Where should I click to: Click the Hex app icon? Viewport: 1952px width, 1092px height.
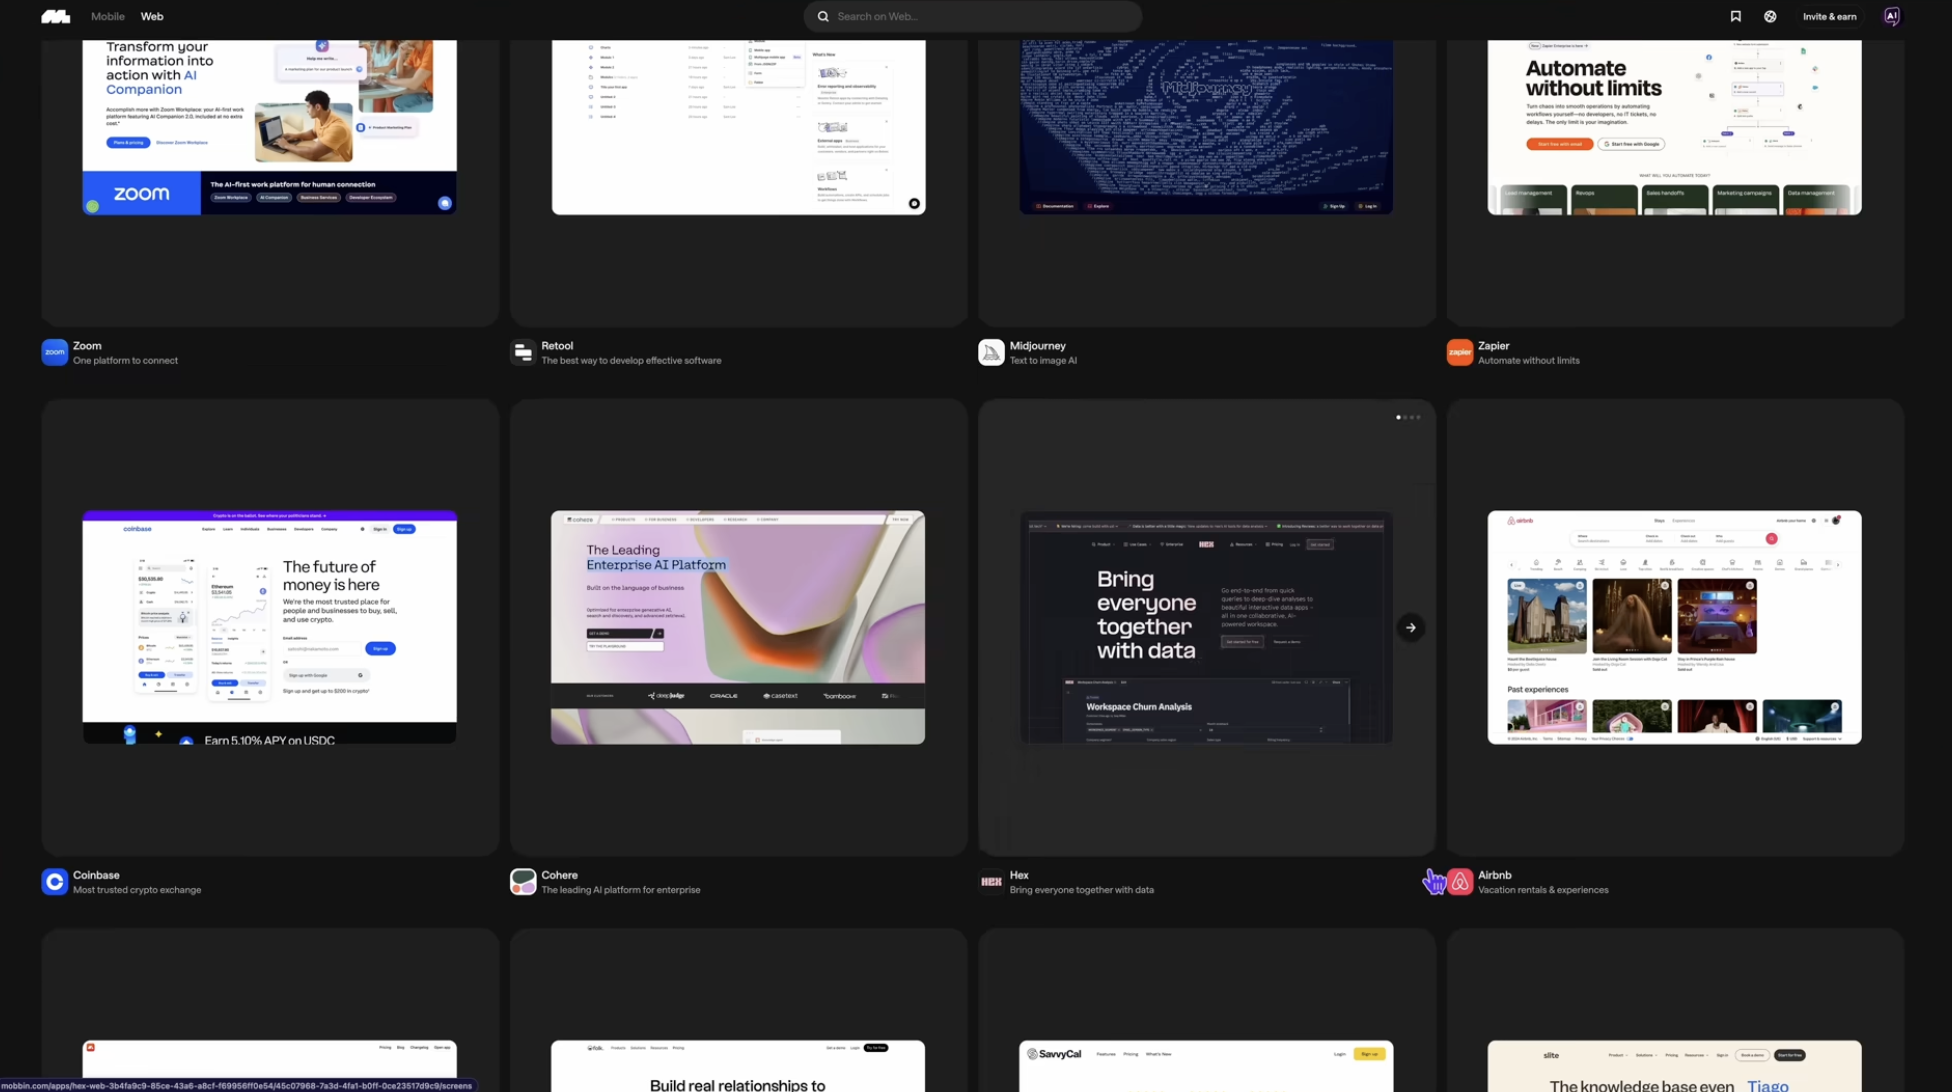click(991, 881)
